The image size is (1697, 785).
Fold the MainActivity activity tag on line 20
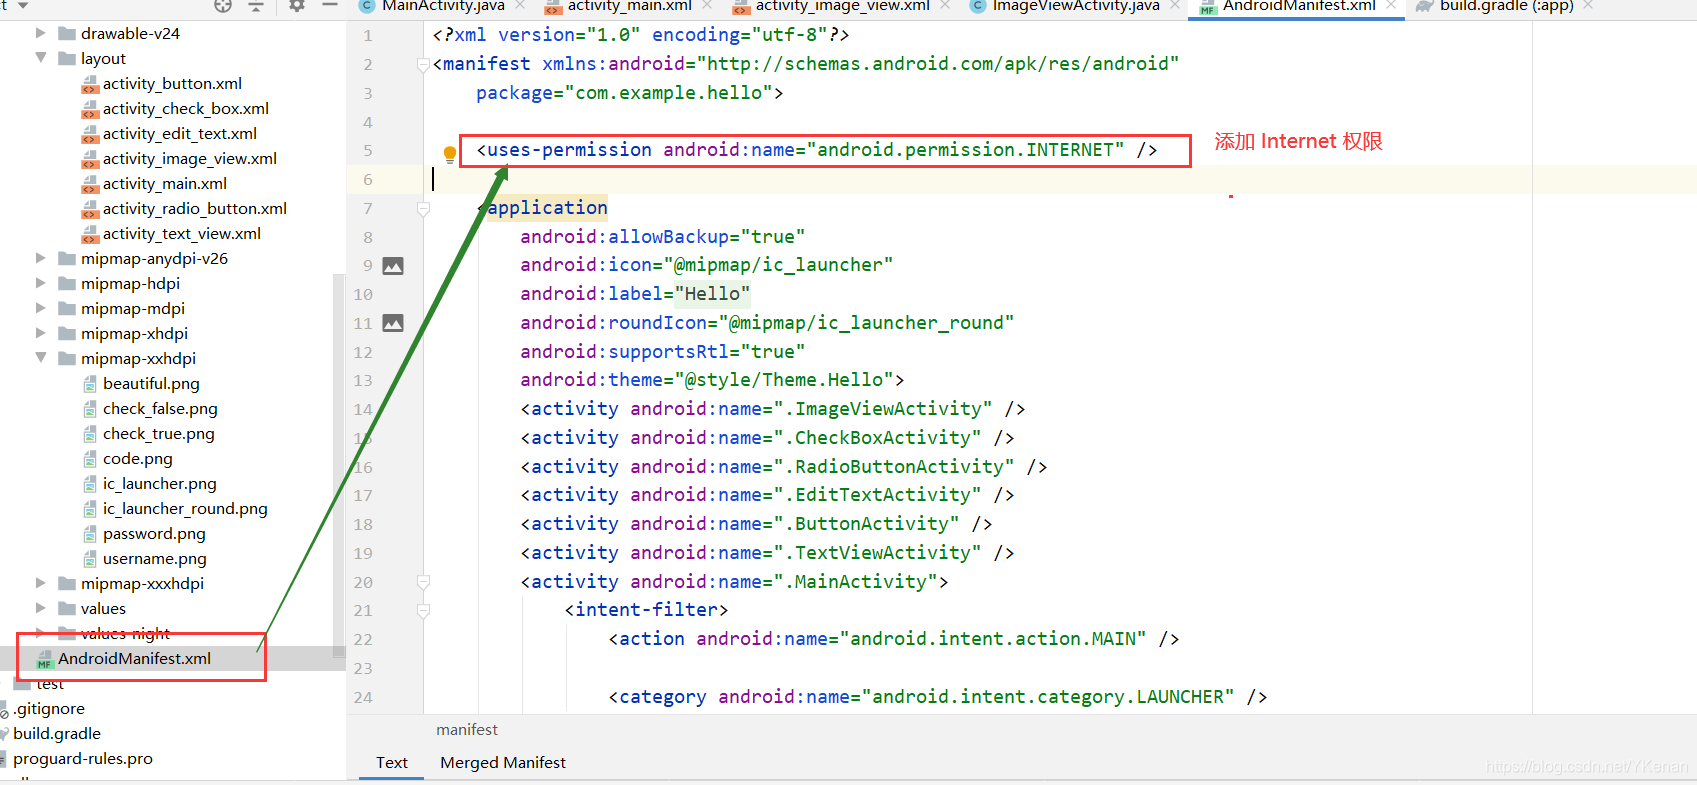423,582
